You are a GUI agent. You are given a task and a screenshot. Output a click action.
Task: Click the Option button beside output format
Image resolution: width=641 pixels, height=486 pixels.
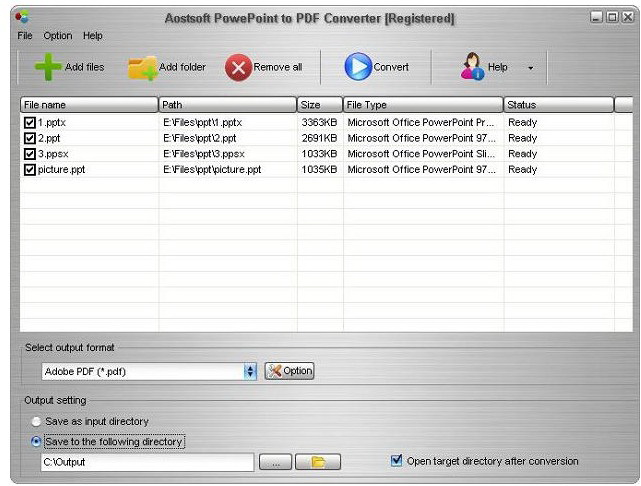pos(289,371)
